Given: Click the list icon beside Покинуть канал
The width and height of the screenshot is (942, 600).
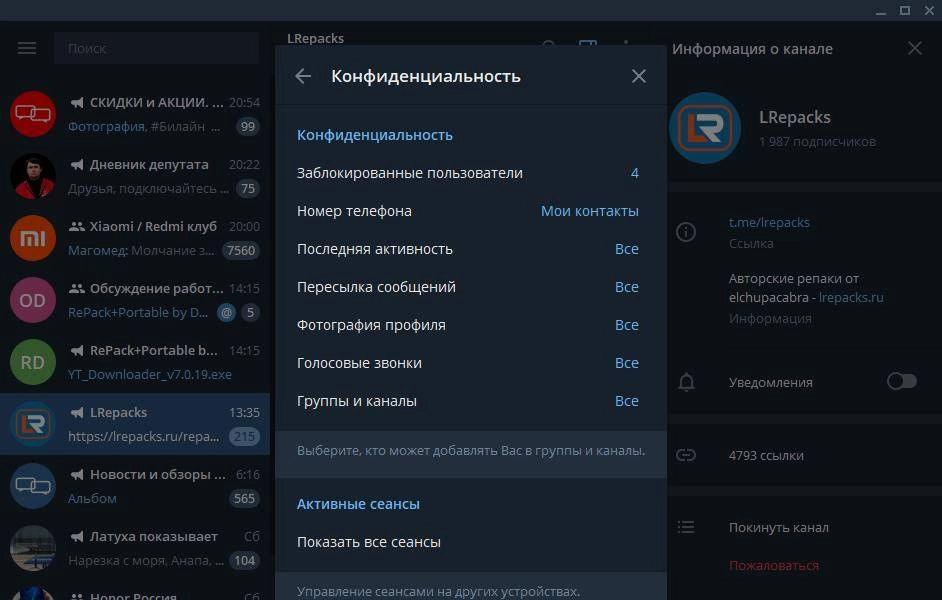Looking at the screenshot, I should coord(686,527).
